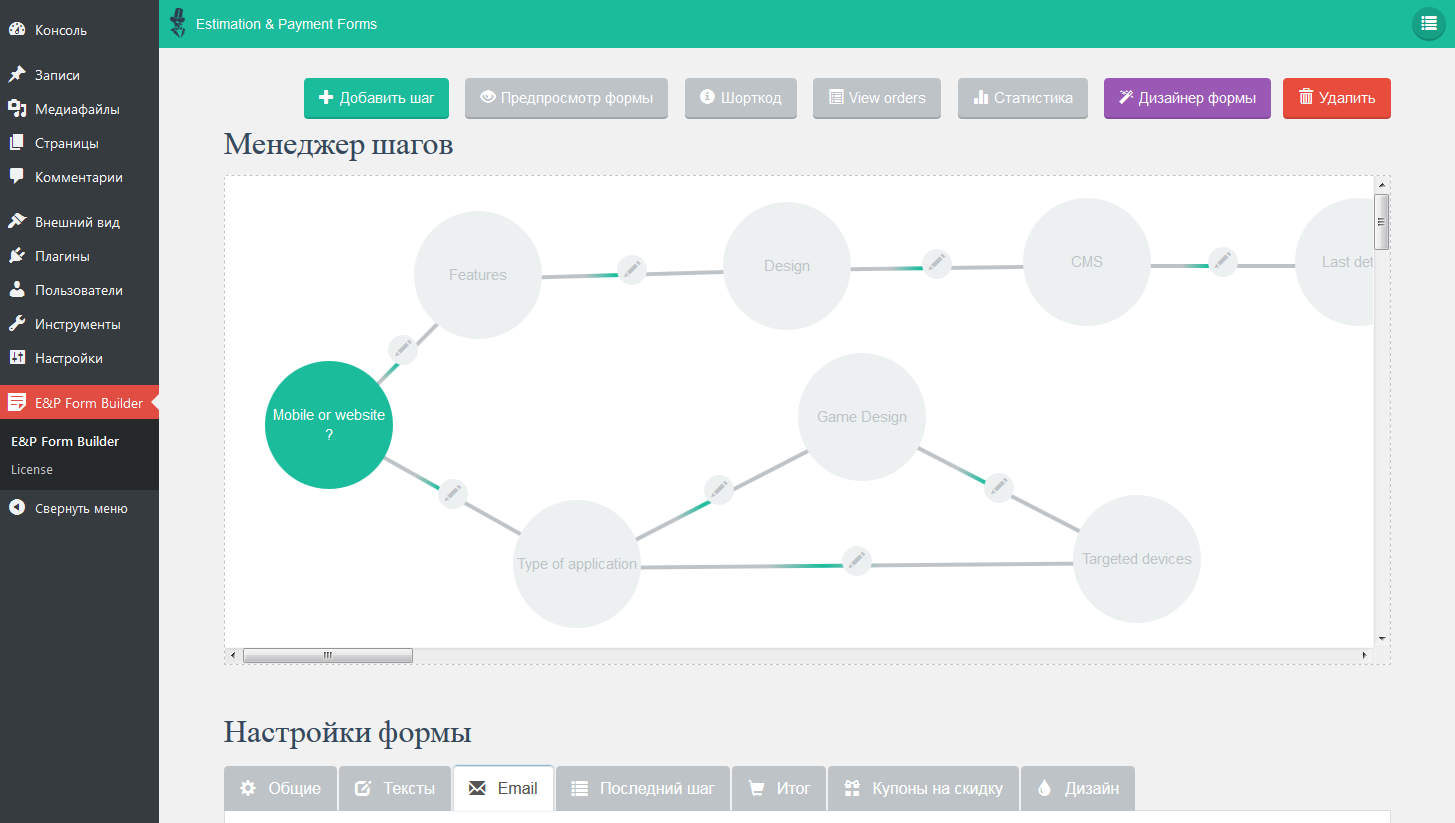1455x823 pixels.
Task: Click edit pencil between Game Design and Targeted devices
Action: (998, 488)
